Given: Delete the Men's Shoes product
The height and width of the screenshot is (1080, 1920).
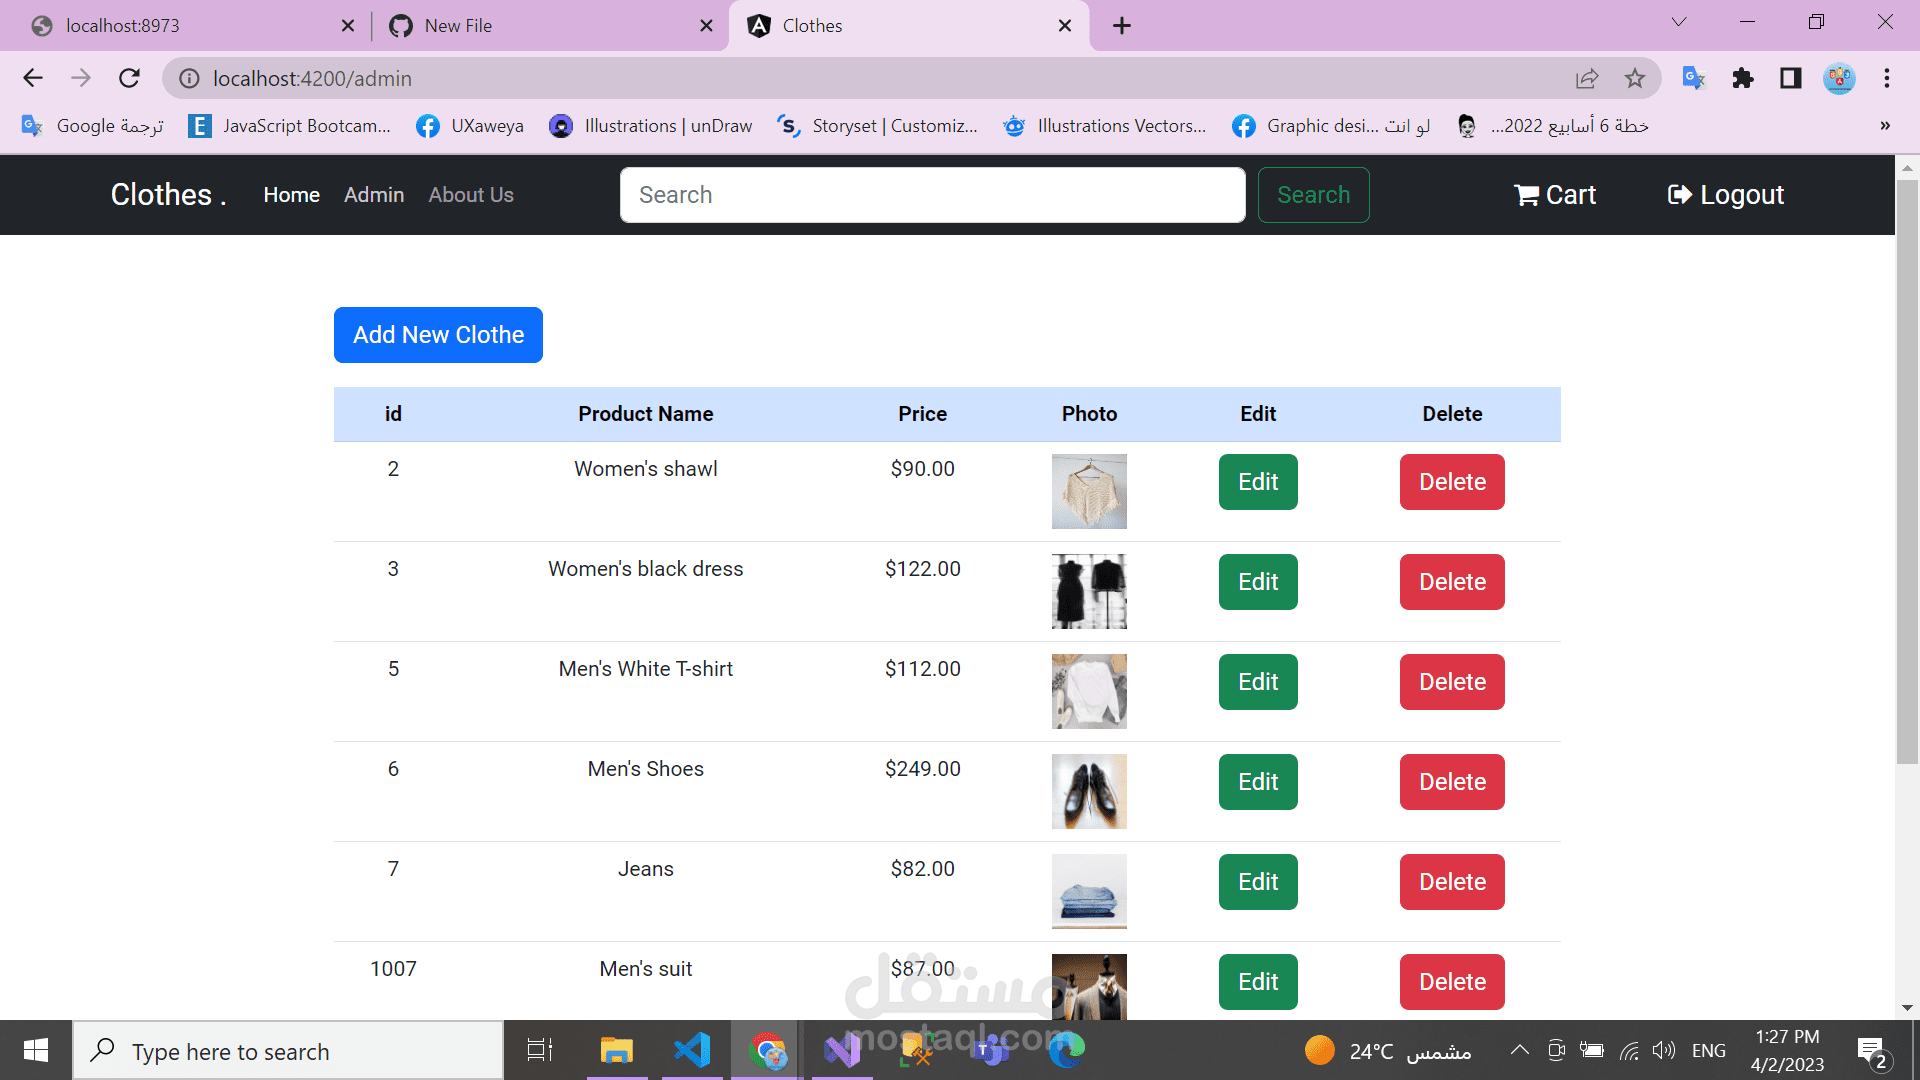Looking at the screenshot, I should (x=1452, y=782).
